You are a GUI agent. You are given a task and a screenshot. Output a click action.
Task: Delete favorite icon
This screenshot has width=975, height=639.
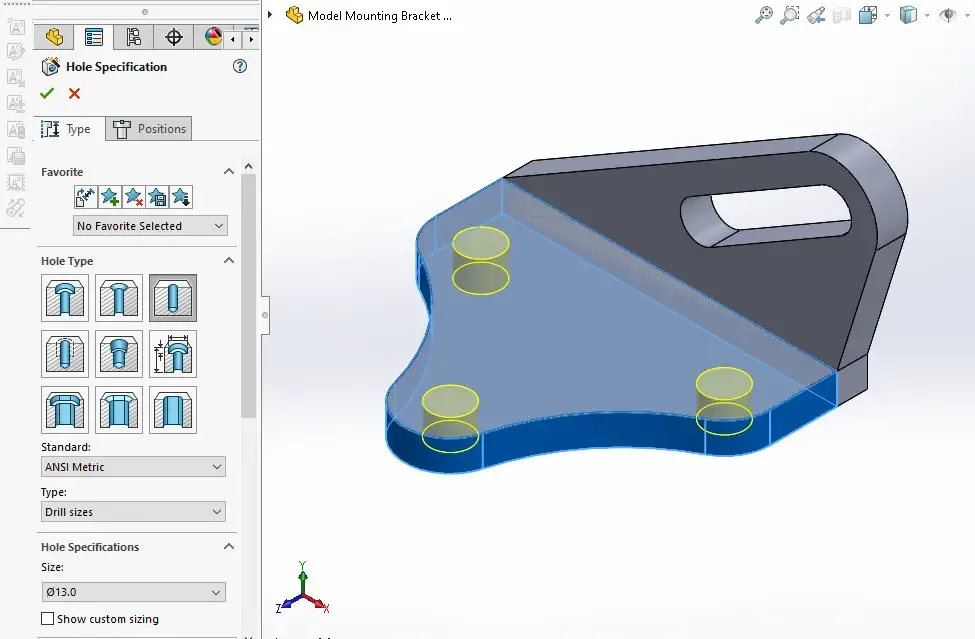pyautogui.click(x=133, y=197)
